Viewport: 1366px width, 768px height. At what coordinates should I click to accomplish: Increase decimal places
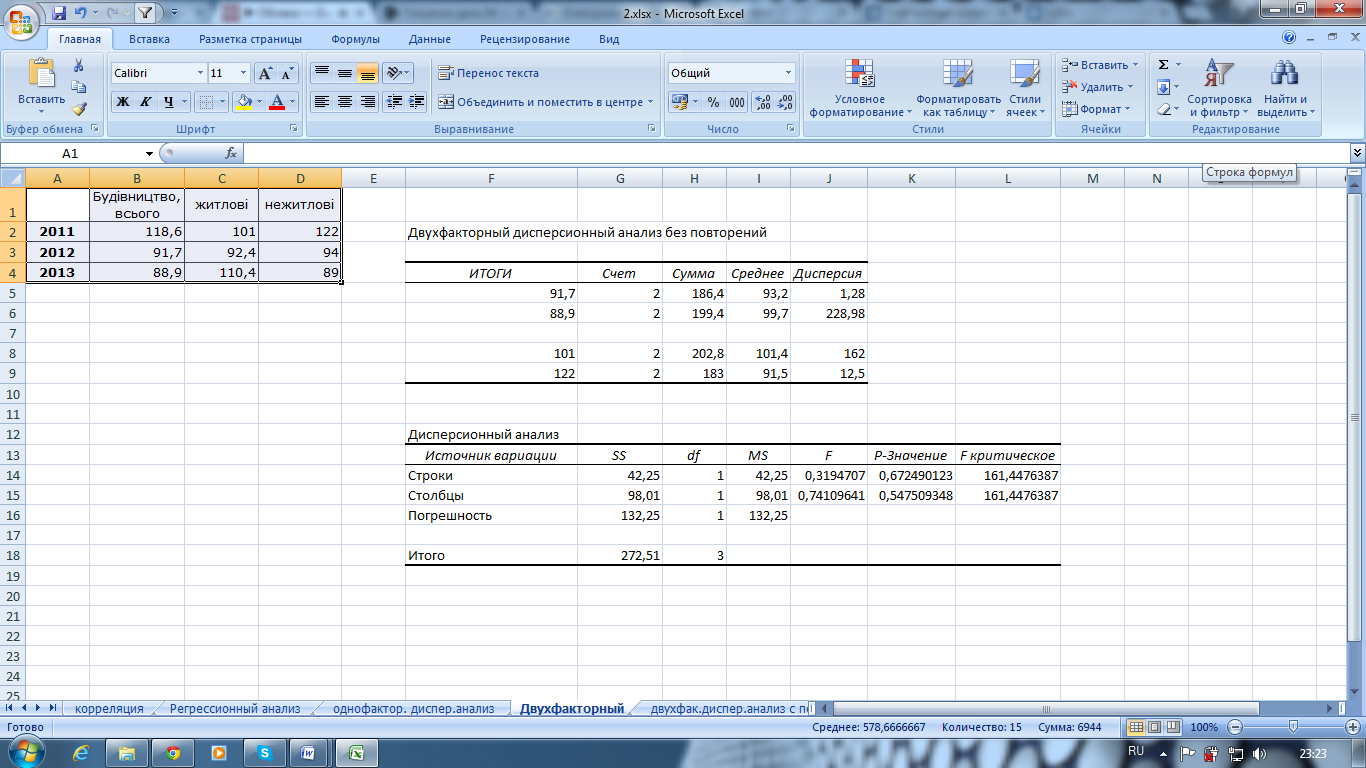click(762, 102)
